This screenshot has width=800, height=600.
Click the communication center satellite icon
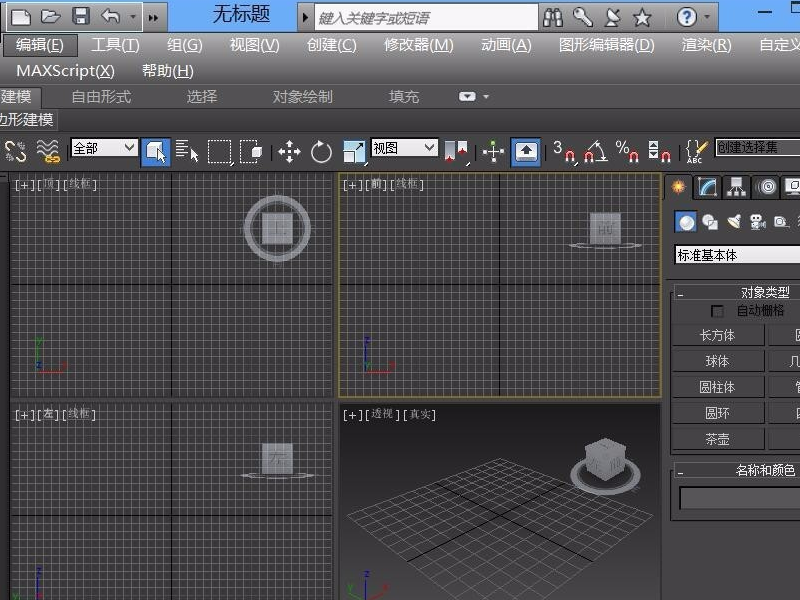pyautogui.click(x=612, y=18)
